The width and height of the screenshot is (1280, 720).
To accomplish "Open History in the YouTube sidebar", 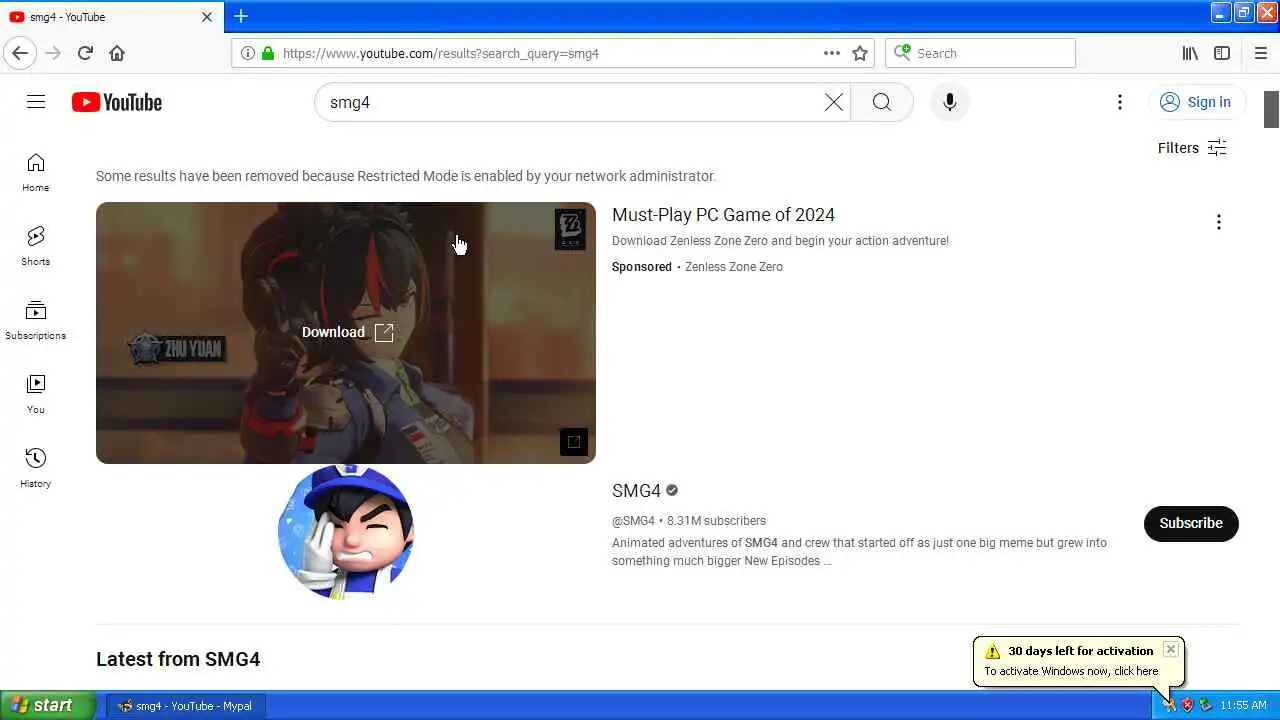I will pos(36,468).
